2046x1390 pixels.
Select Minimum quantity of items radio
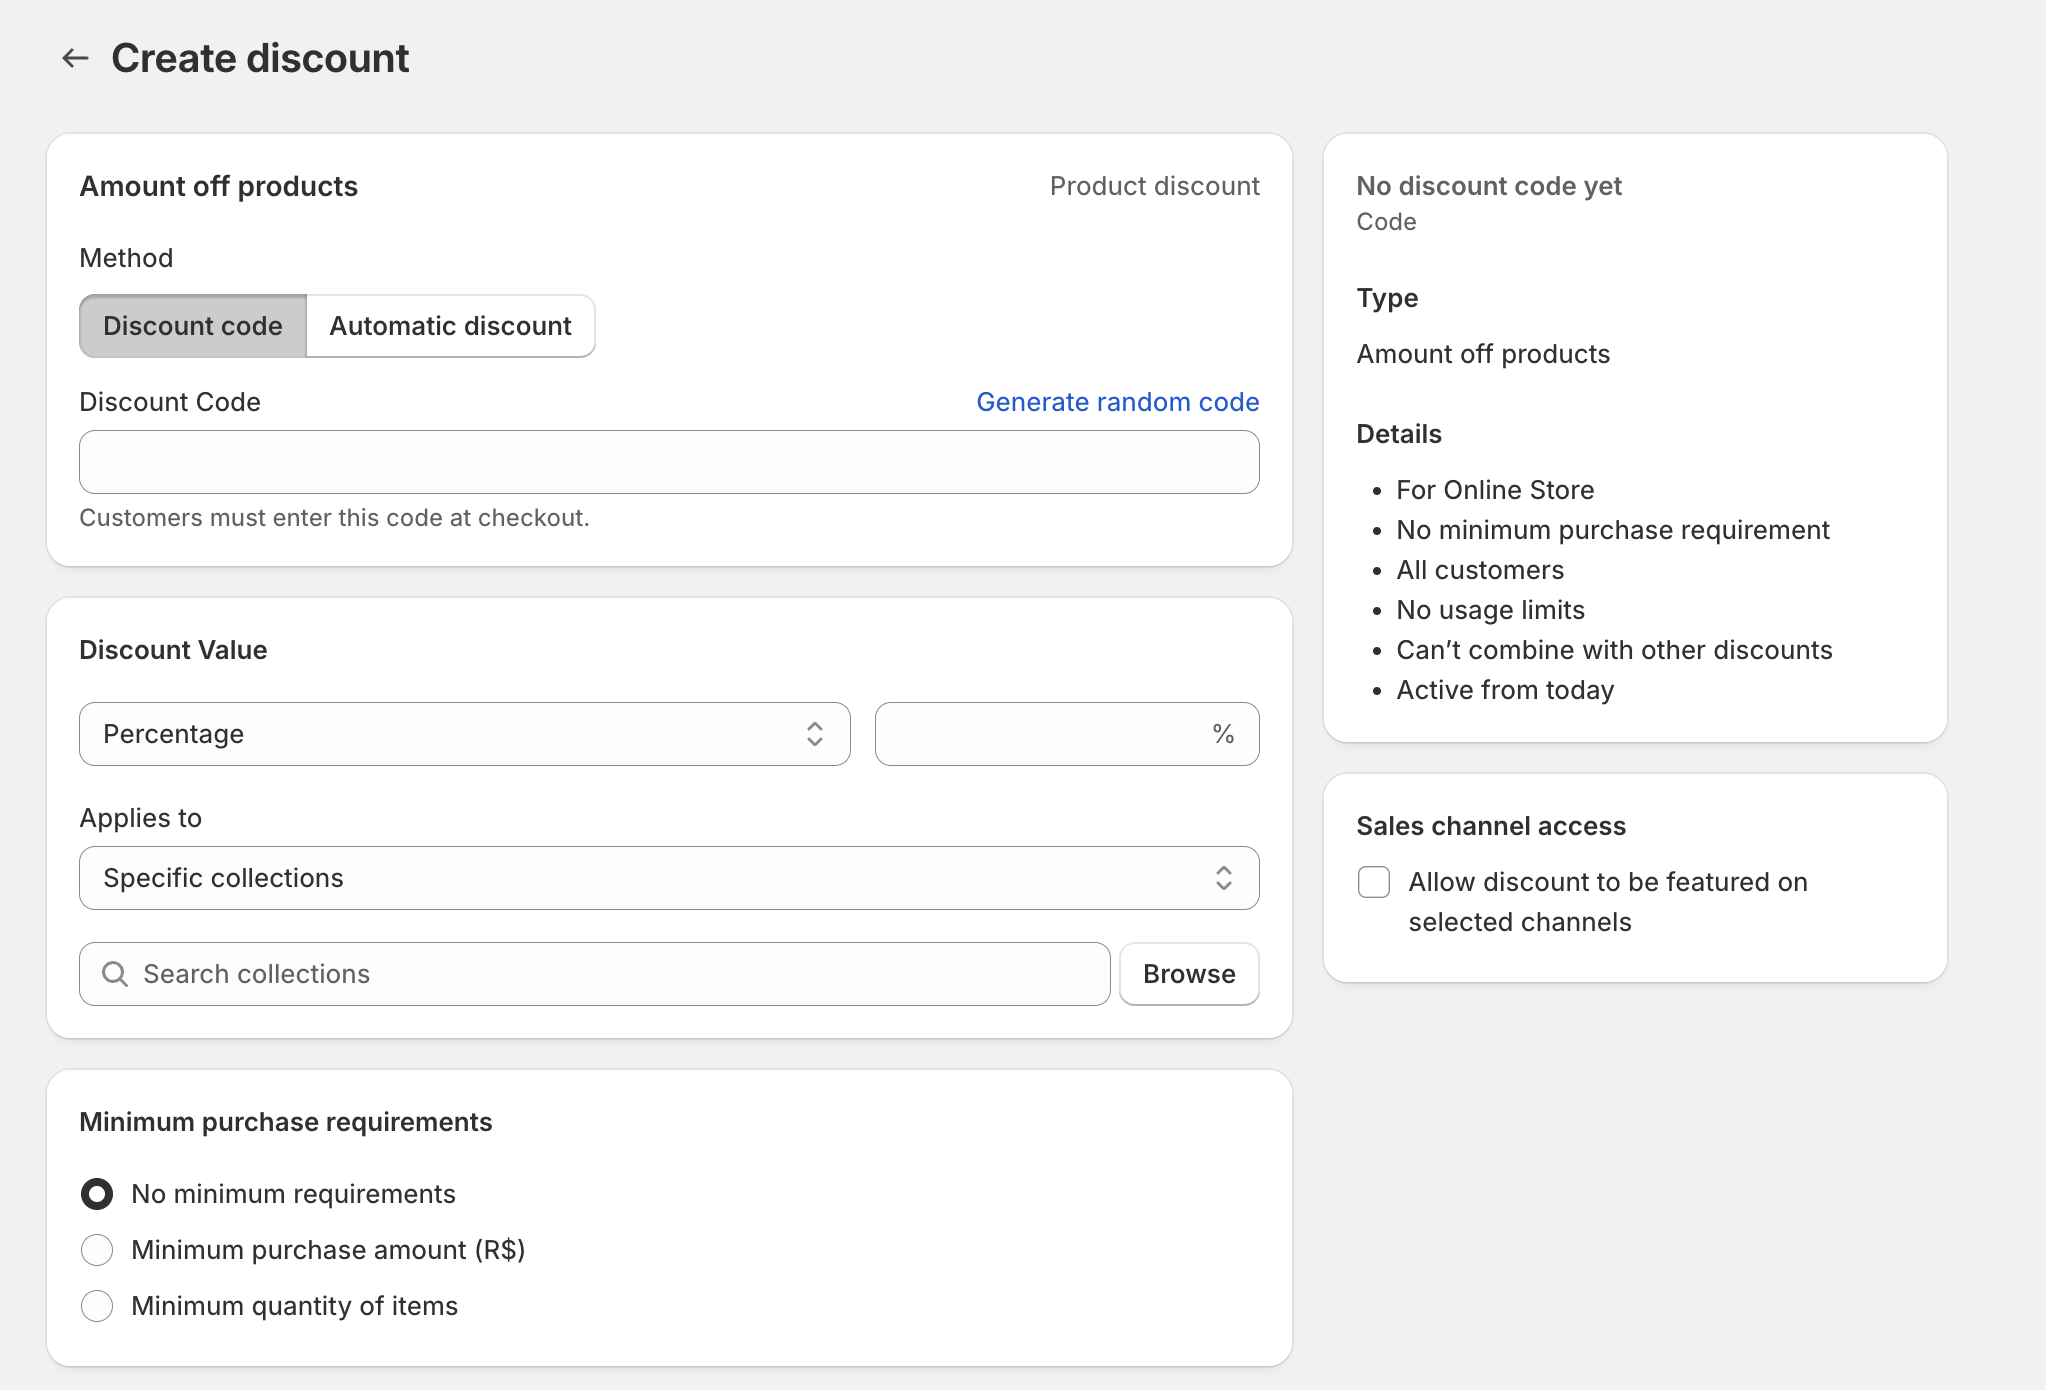(97, 1306)
